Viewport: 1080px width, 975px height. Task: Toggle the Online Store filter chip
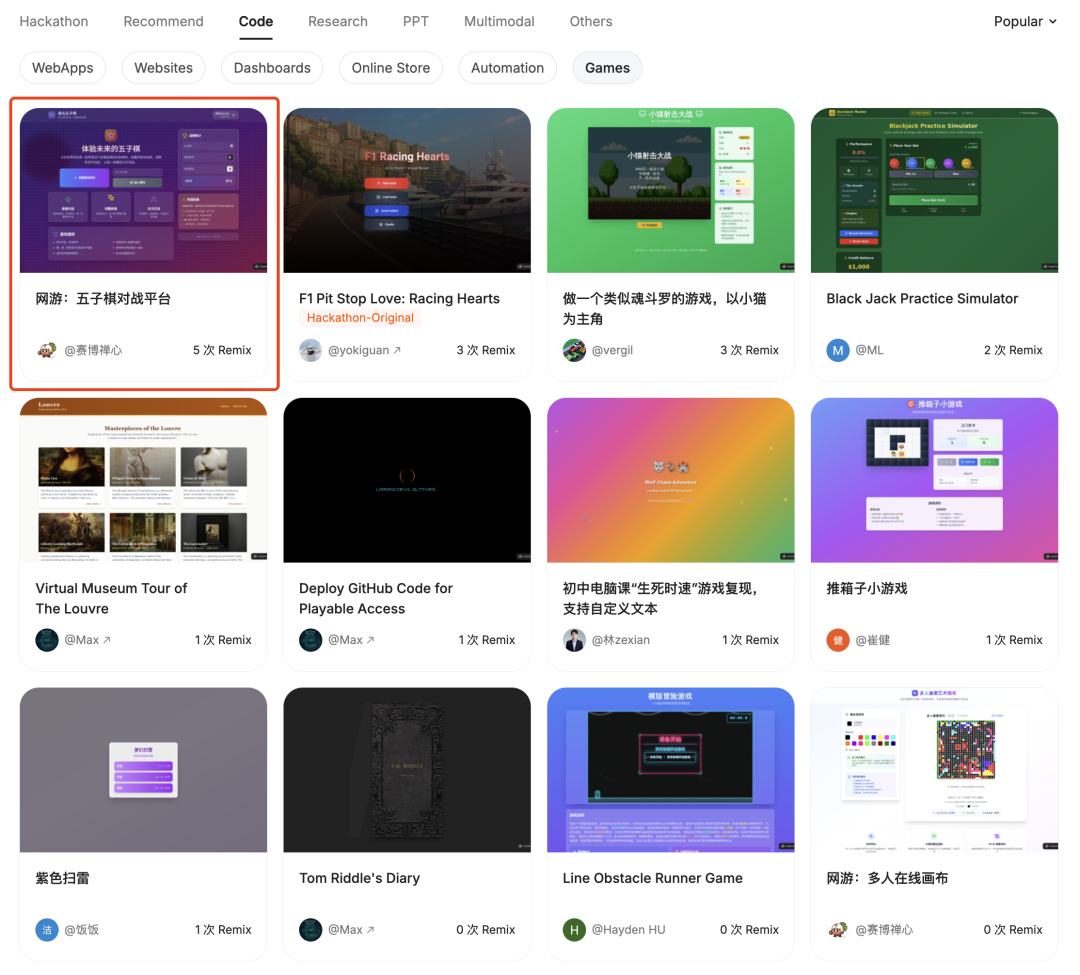click(391, 68)
